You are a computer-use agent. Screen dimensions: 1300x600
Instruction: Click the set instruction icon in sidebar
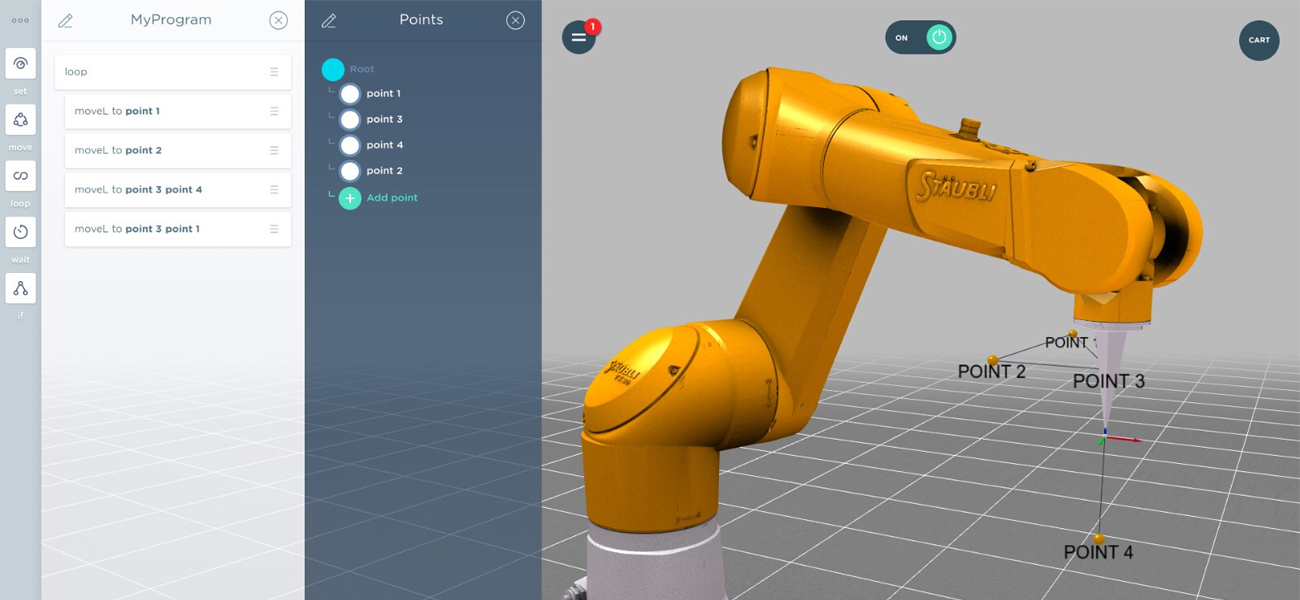click(x=20, y=64)
